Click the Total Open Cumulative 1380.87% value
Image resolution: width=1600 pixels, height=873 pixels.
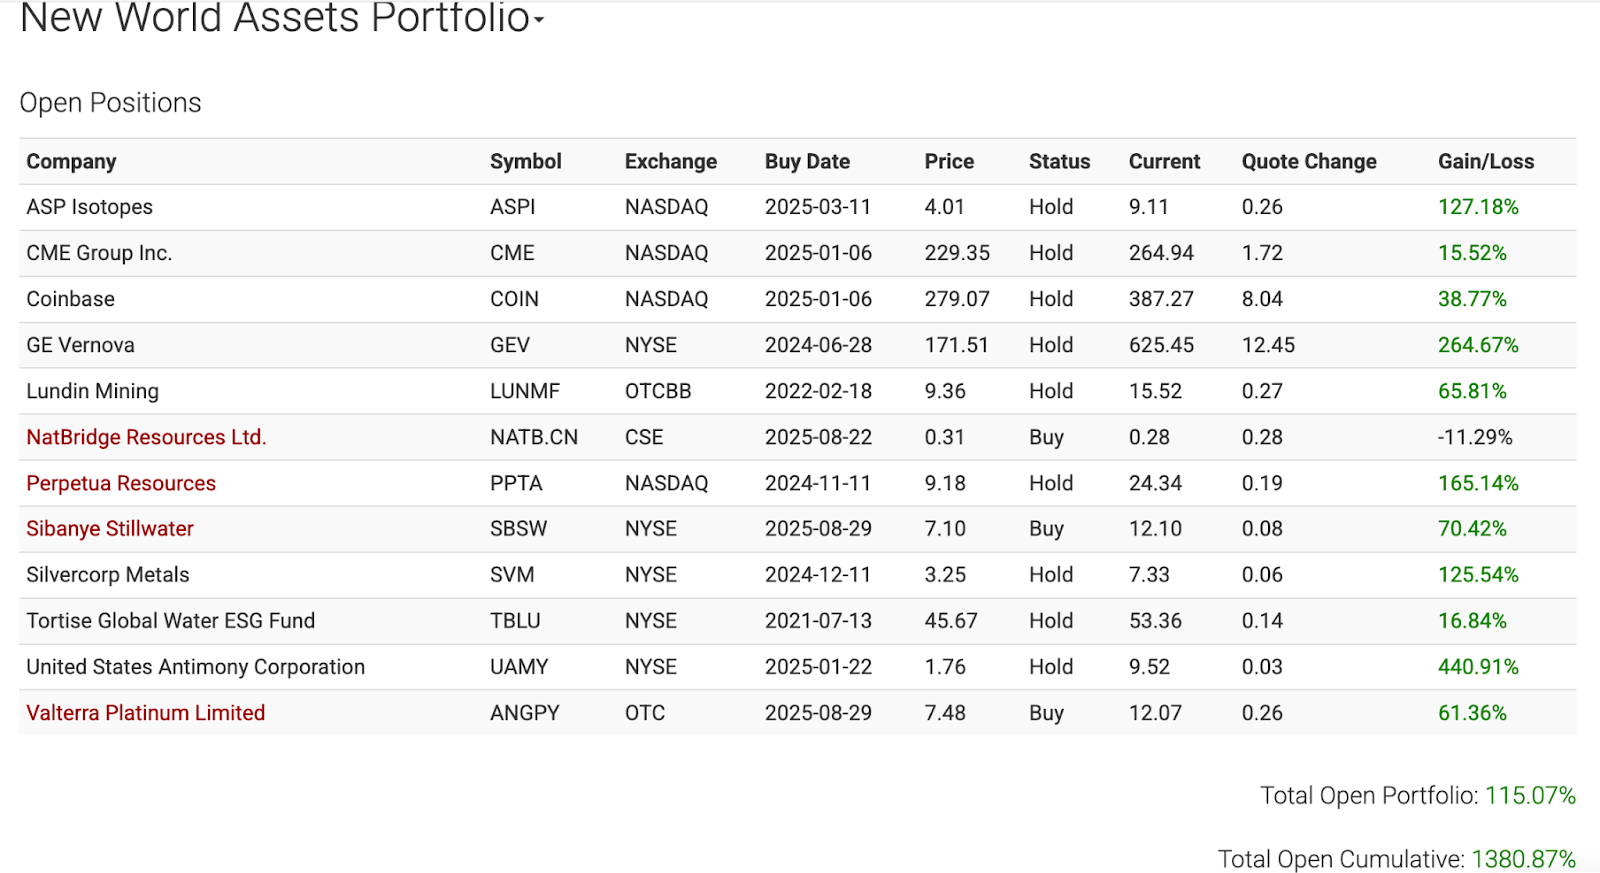(x=1523, y=859)
